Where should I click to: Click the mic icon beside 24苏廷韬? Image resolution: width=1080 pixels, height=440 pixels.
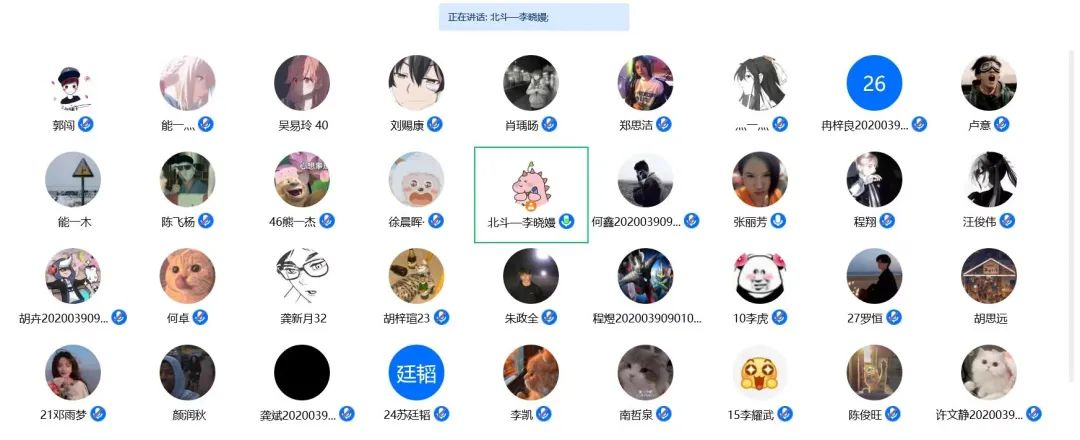(x=442, y=414)
